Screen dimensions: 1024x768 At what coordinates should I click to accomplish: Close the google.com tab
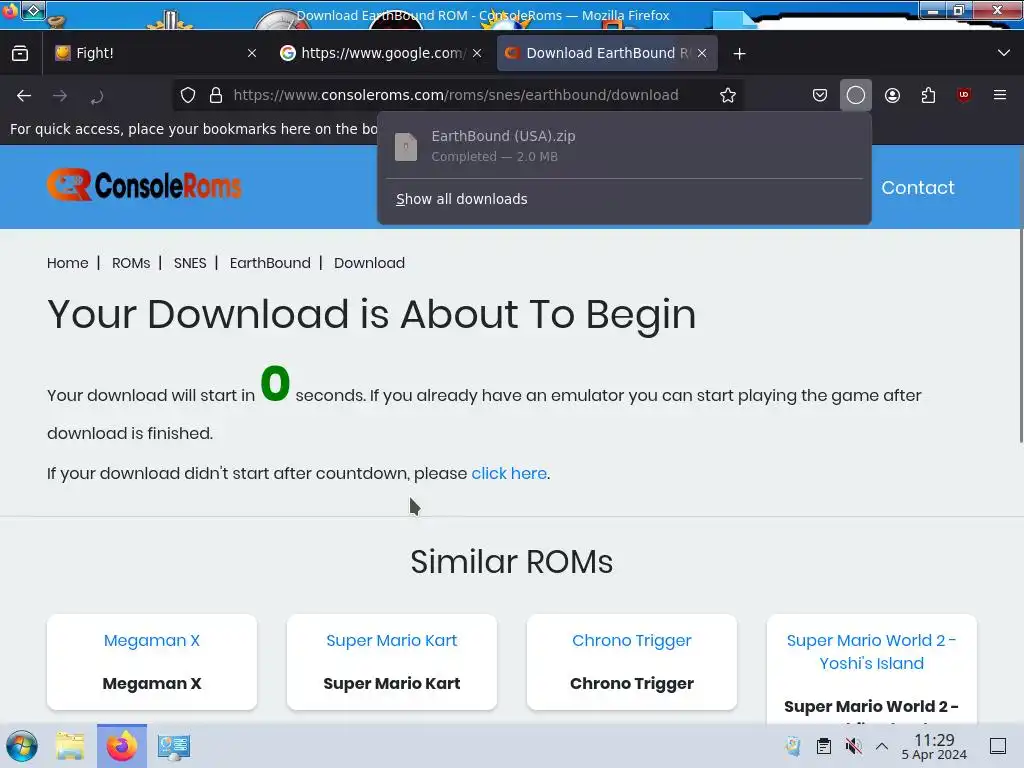point(477,54)
